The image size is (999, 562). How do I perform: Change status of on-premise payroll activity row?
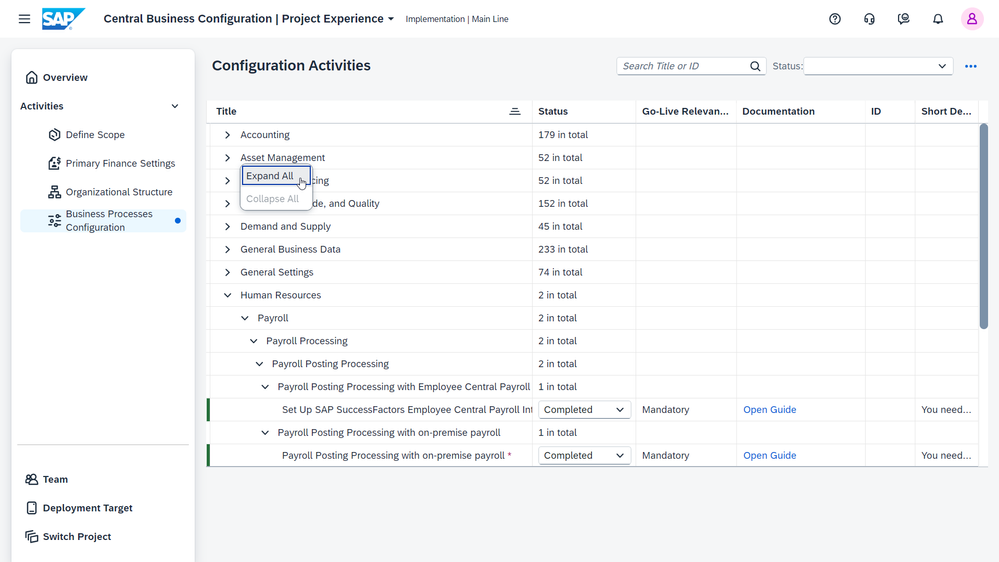[x=584, y=456]
